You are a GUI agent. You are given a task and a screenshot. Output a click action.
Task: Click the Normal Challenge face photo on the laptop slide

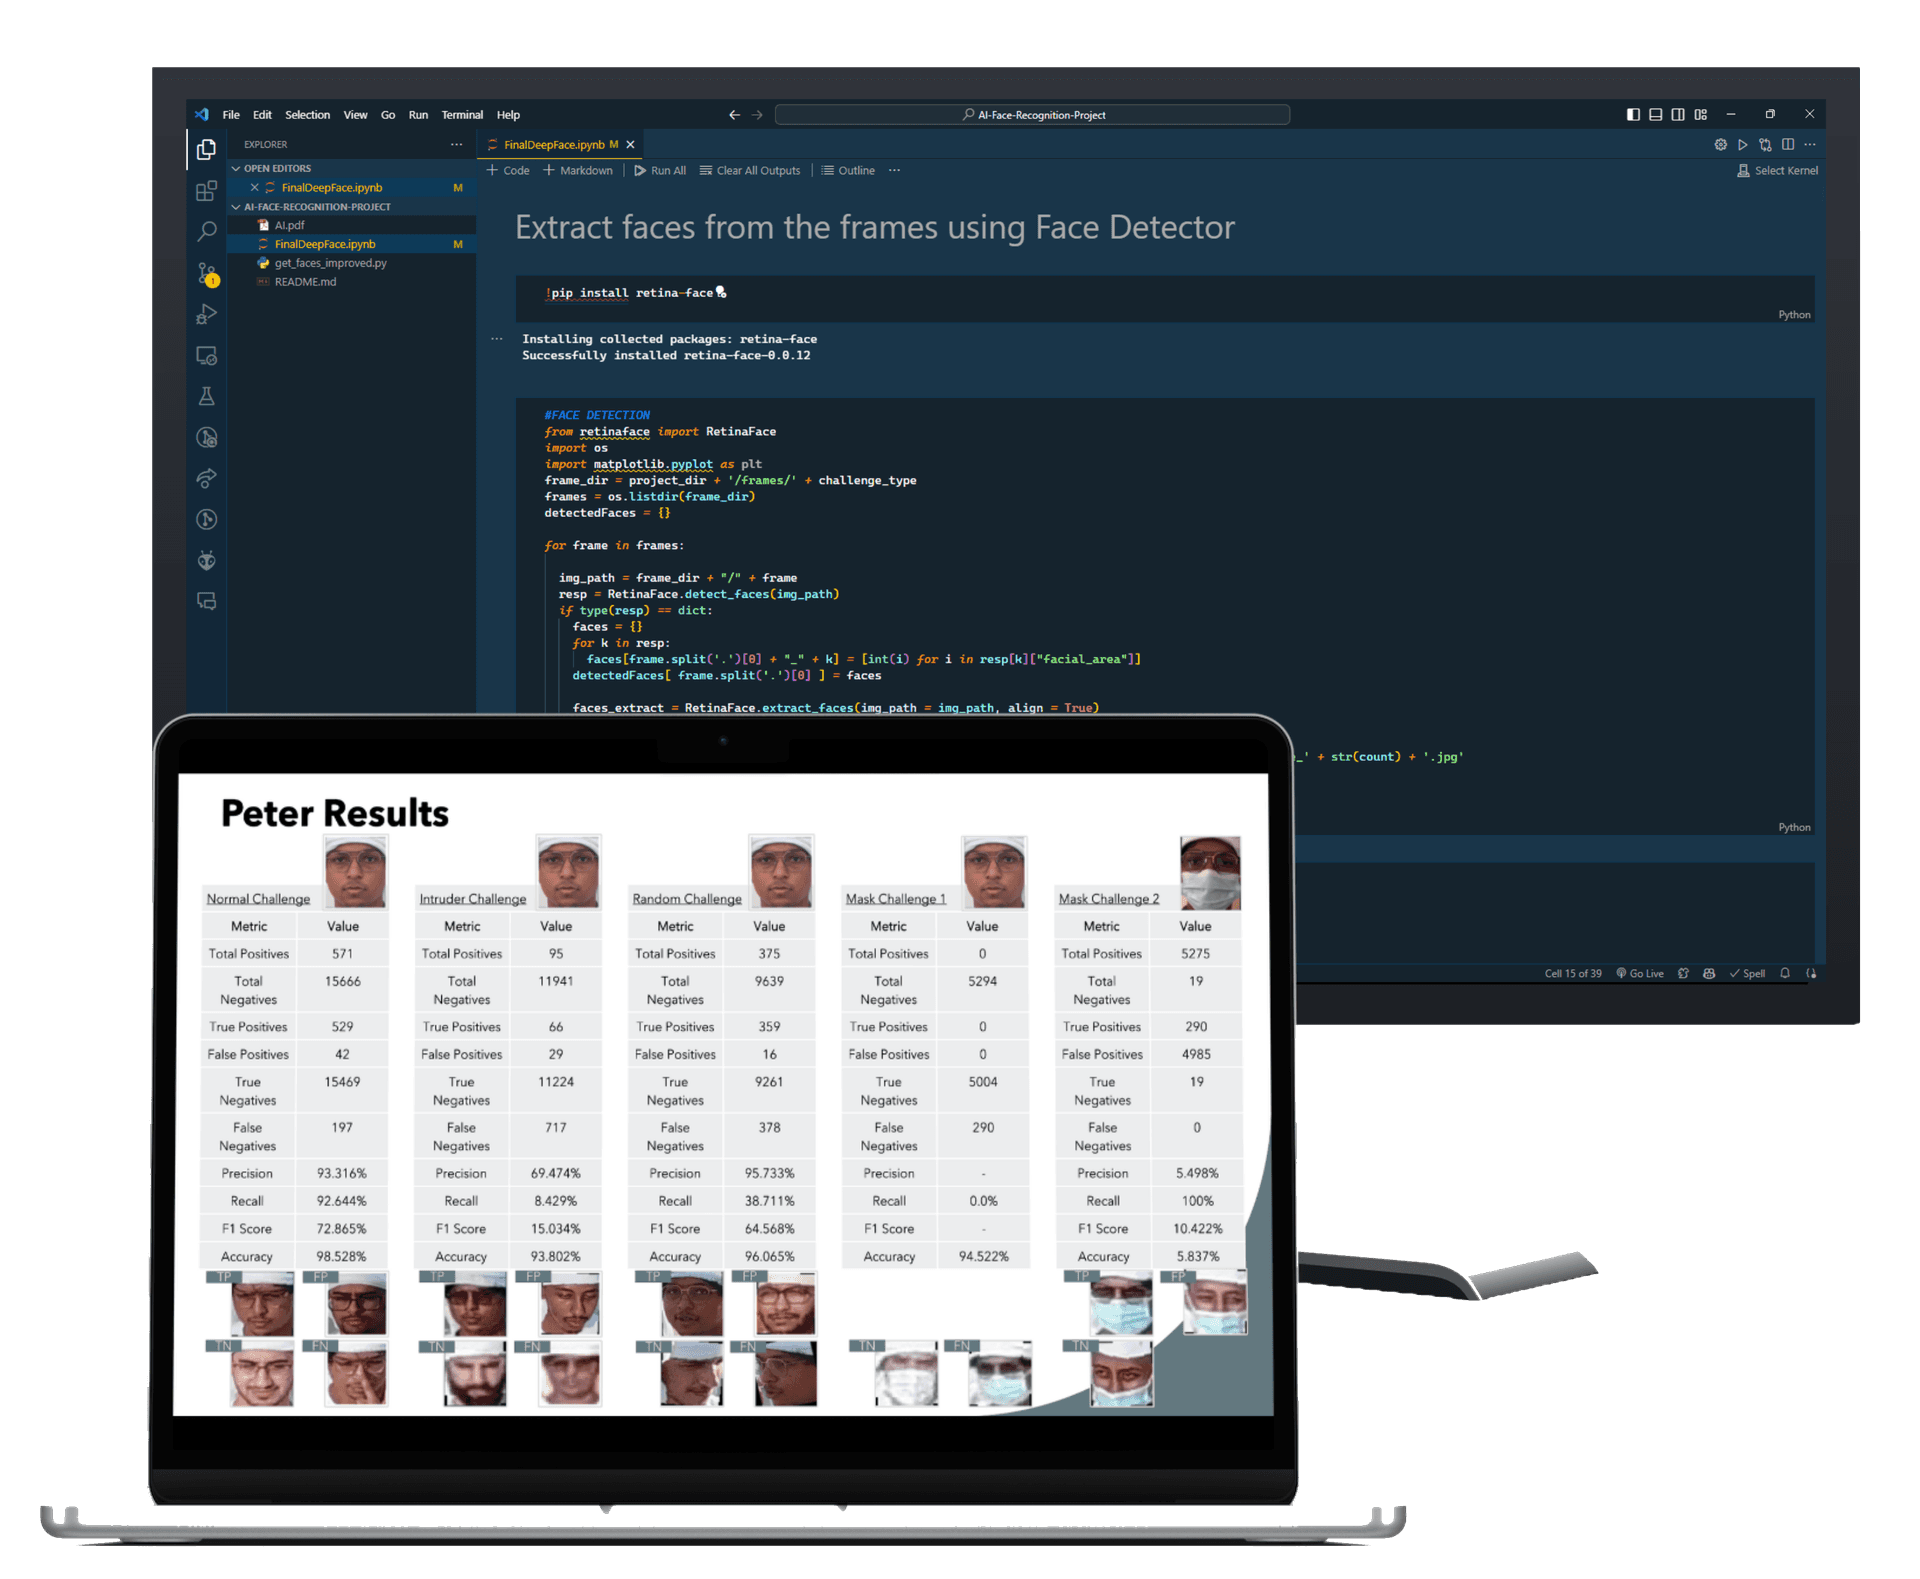(354, 871)
